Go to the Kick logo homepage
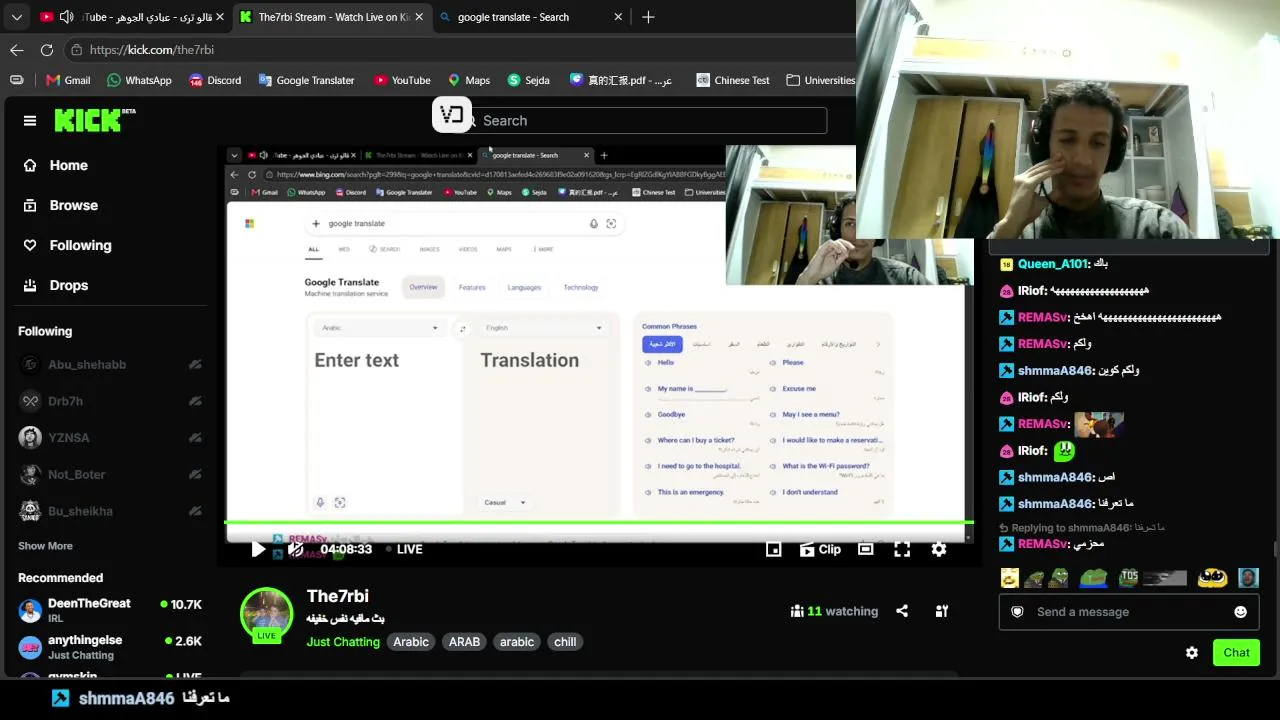Screen dimensions: 1280x720 tap(95, 120)
